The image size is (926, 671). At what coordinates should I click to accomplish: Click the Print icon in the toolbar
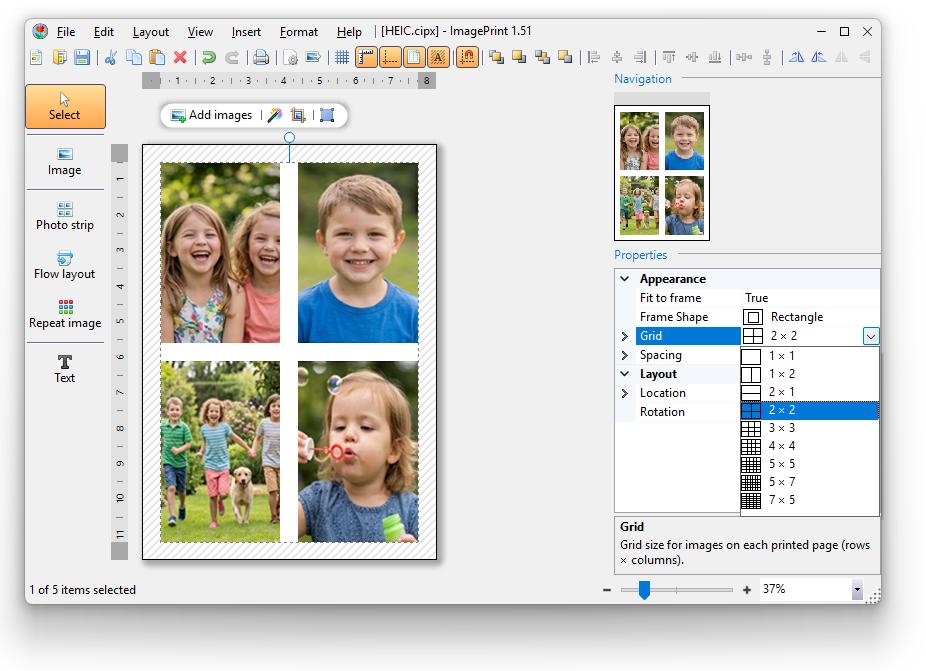click(261, 57)
